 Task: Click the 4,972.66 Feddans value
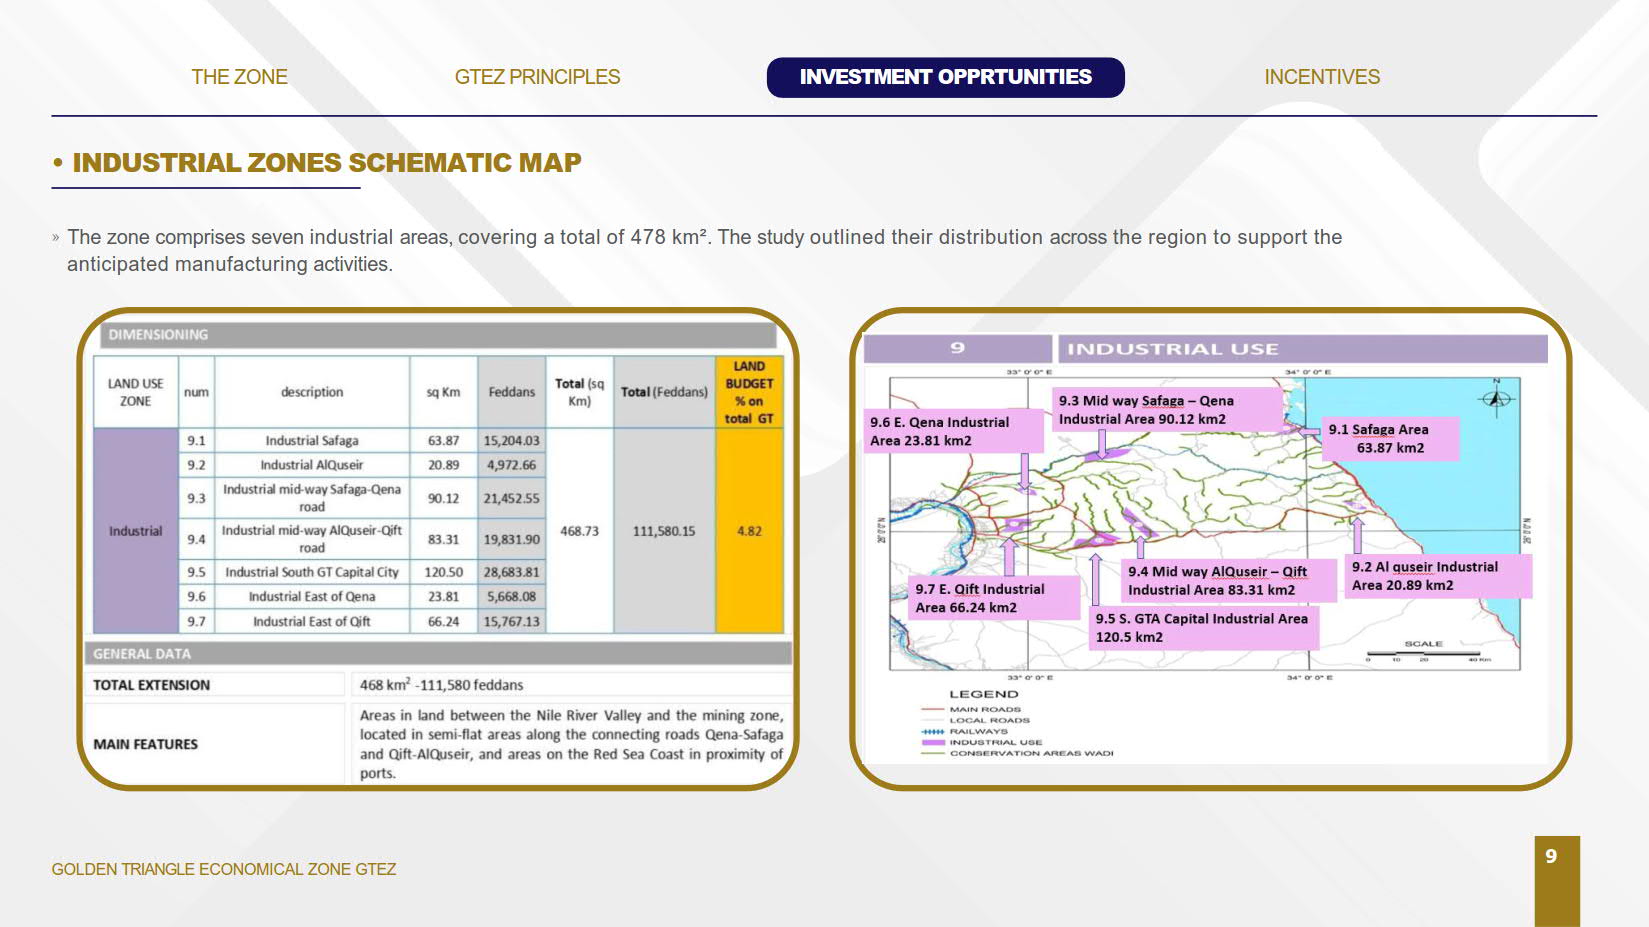511,465
